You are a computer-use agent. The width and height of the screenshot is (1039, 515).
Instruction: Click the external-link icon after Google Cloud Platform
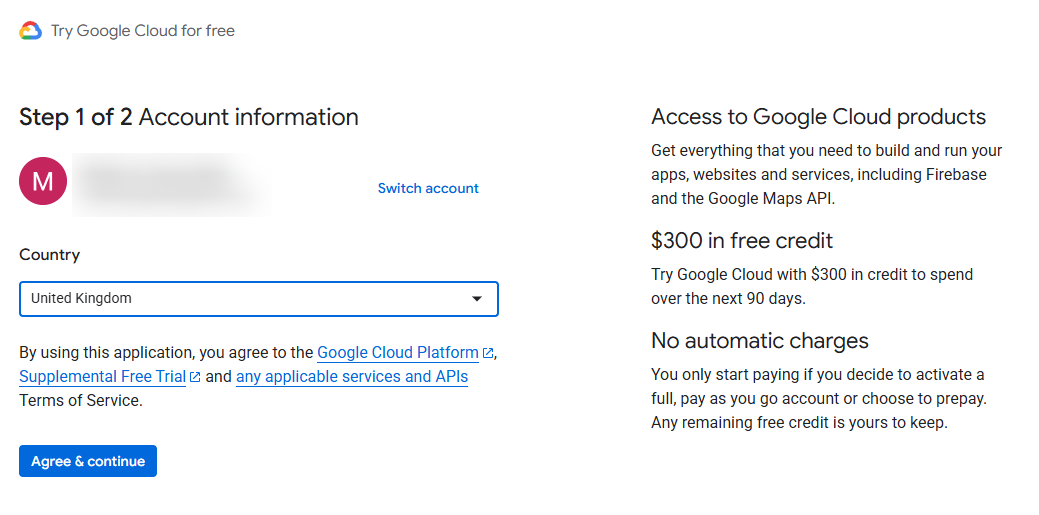pos(488,353)
